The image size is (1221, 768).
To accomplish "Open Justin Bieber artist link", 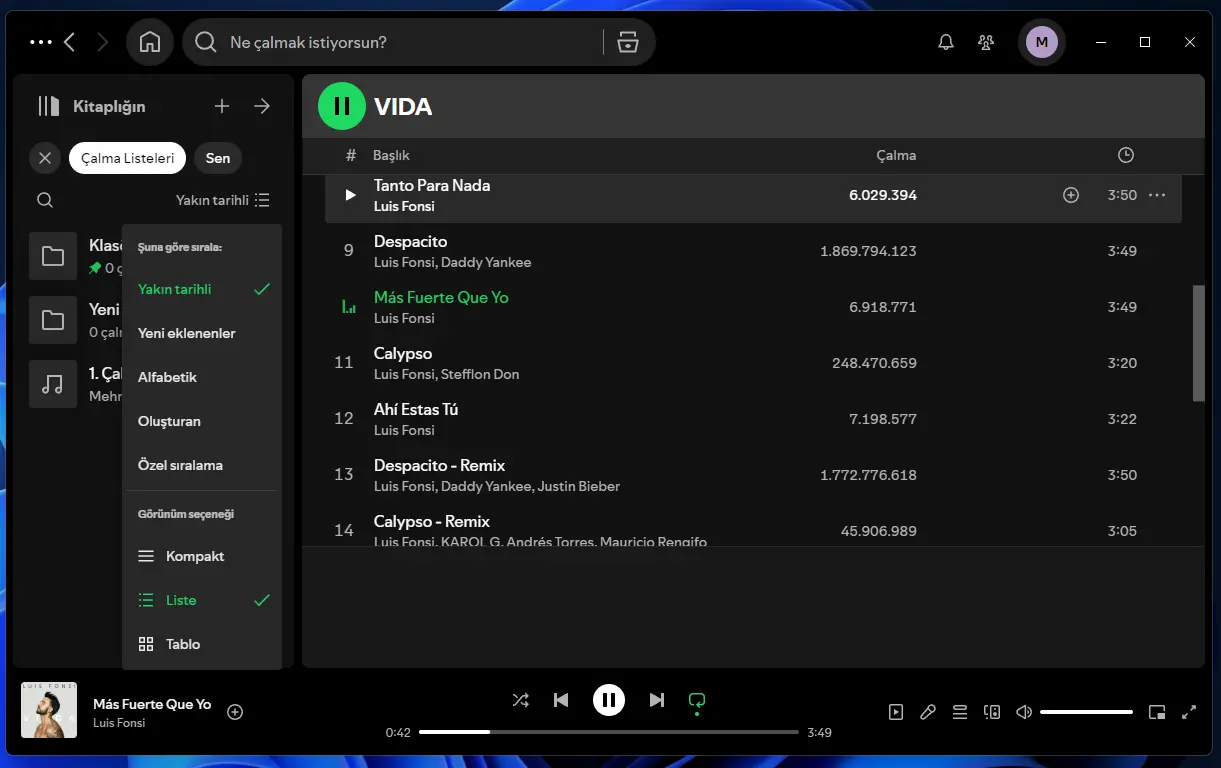I will [579, 486].
